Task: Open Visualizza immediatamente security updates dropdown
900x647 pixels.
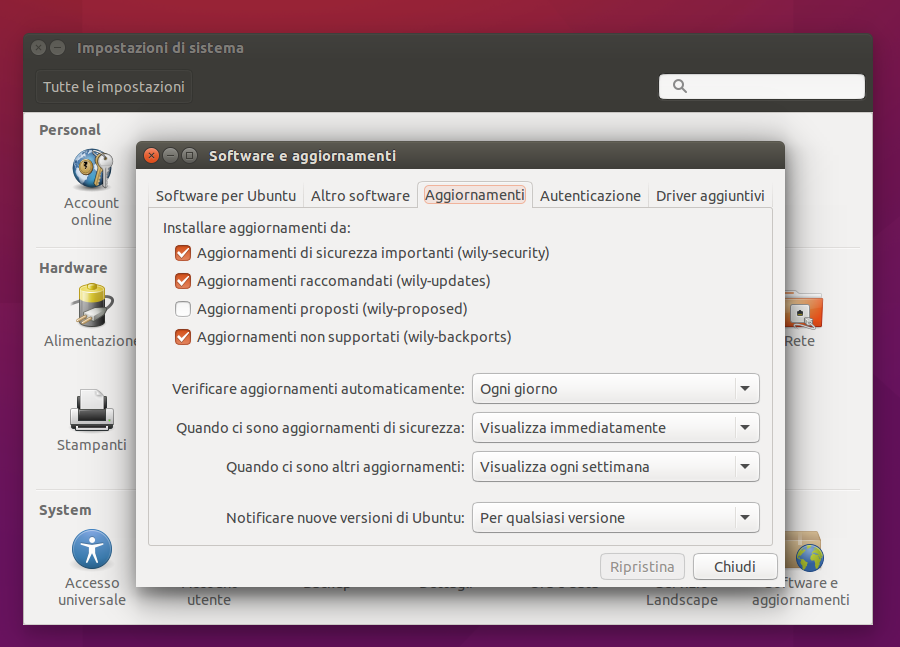Action: [x=615, y=428]
